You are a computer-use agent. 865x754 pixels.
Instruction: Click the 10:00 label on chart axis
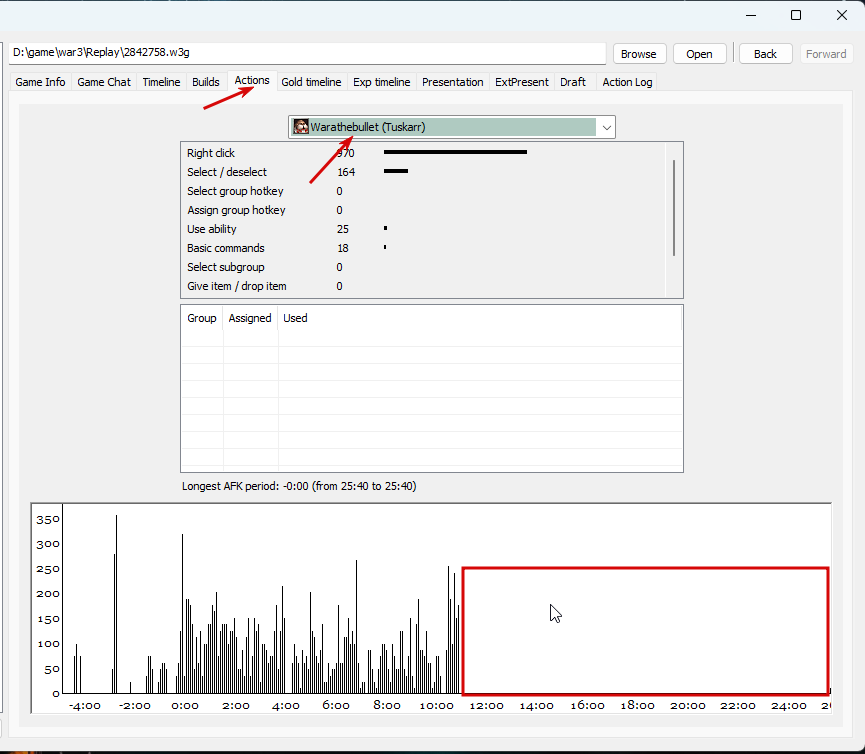tap(437, 705)
